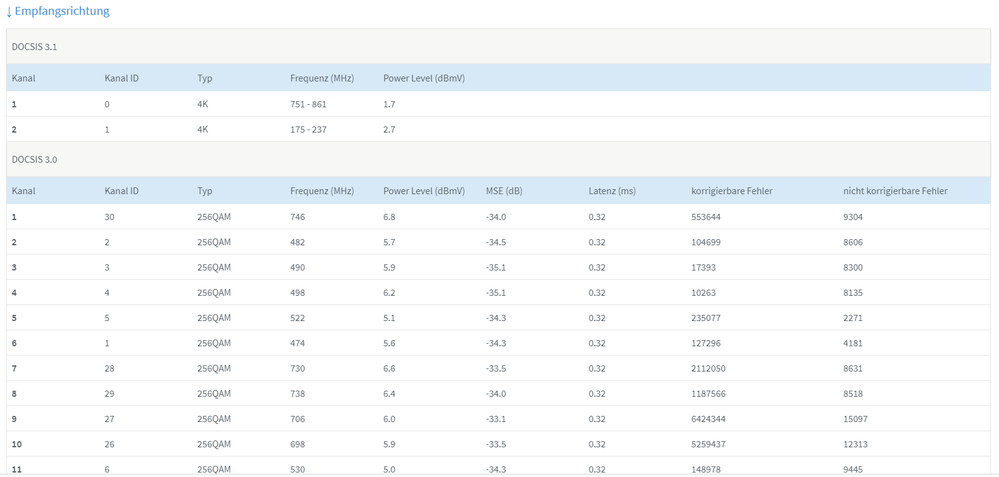Select frequency value 474

(298, 343)
